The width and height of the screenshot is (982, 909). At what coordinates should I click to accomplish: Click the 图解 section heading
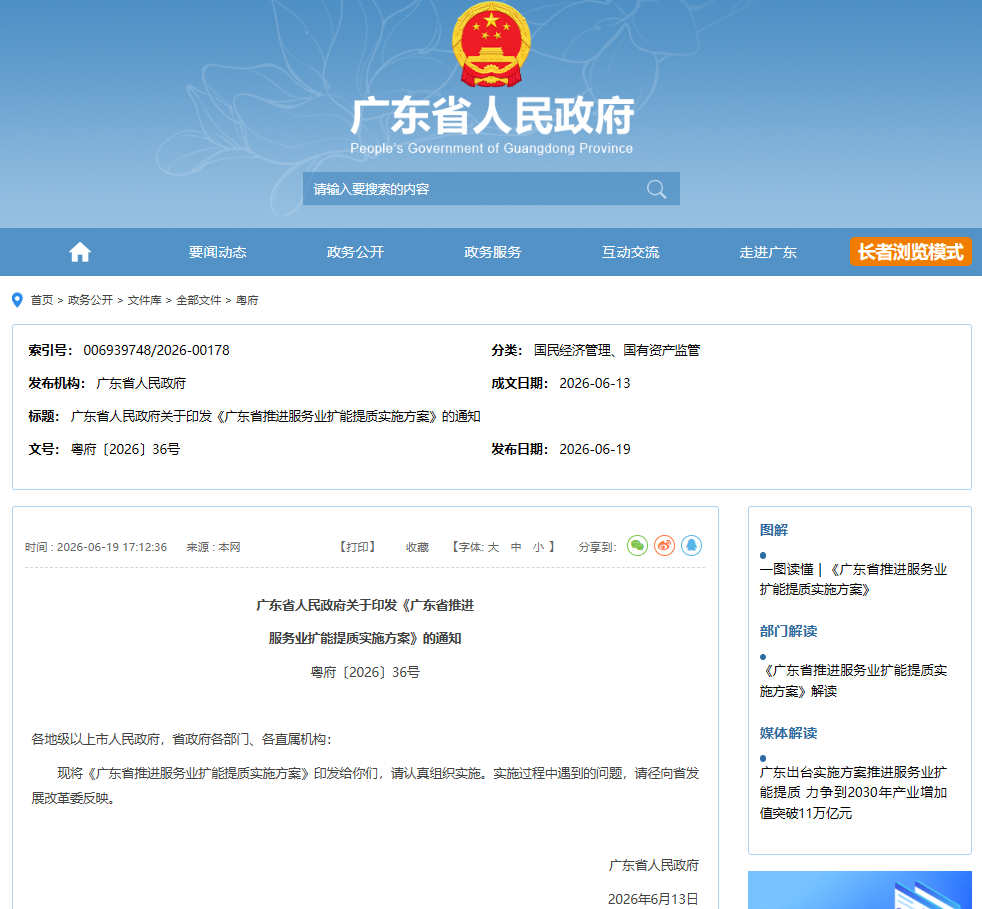tap(773, 530)
